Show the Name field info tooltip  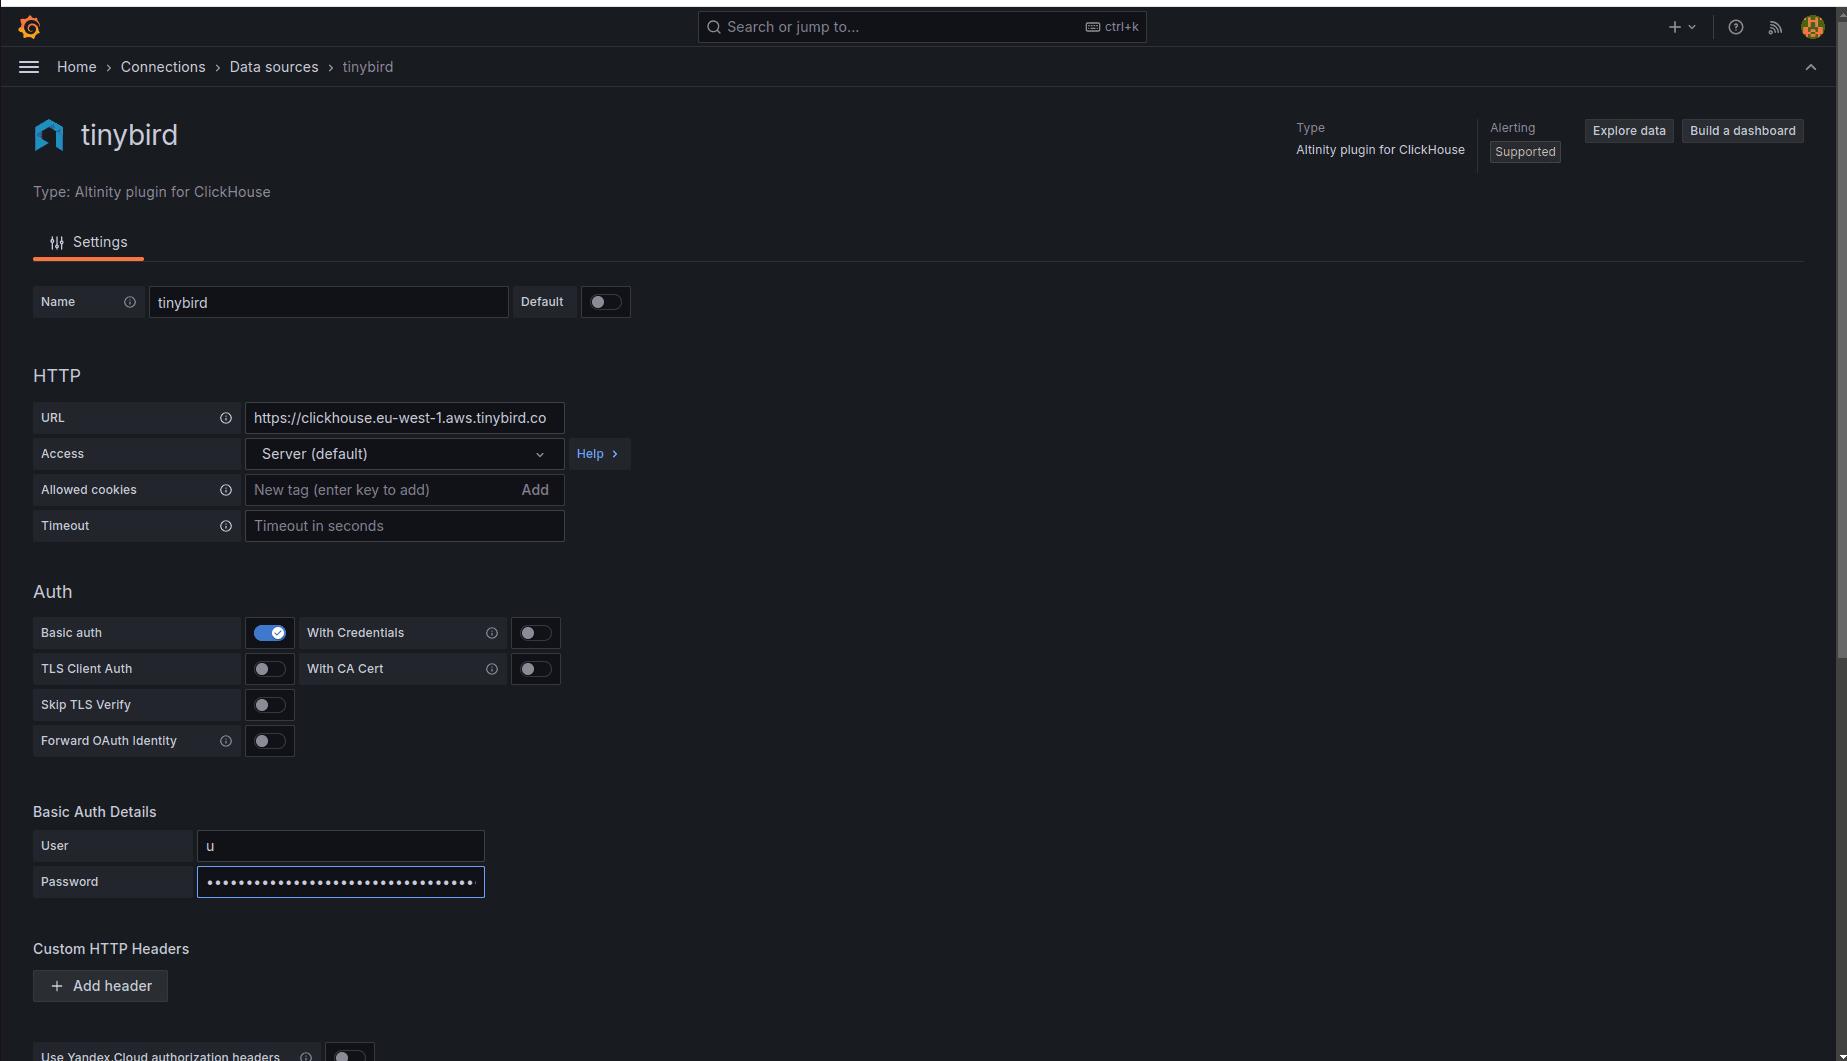coord(130,301)
